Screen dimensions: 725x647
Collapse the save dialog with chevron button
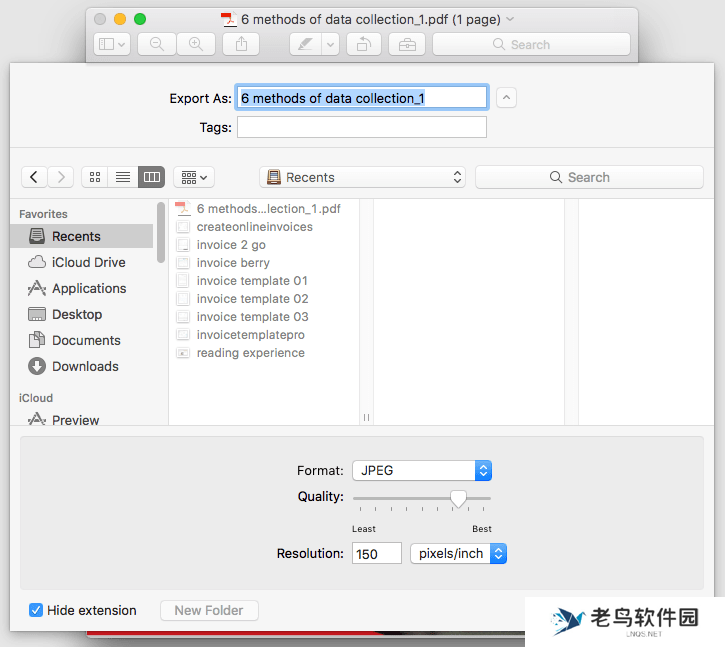(x=507, y=98)
